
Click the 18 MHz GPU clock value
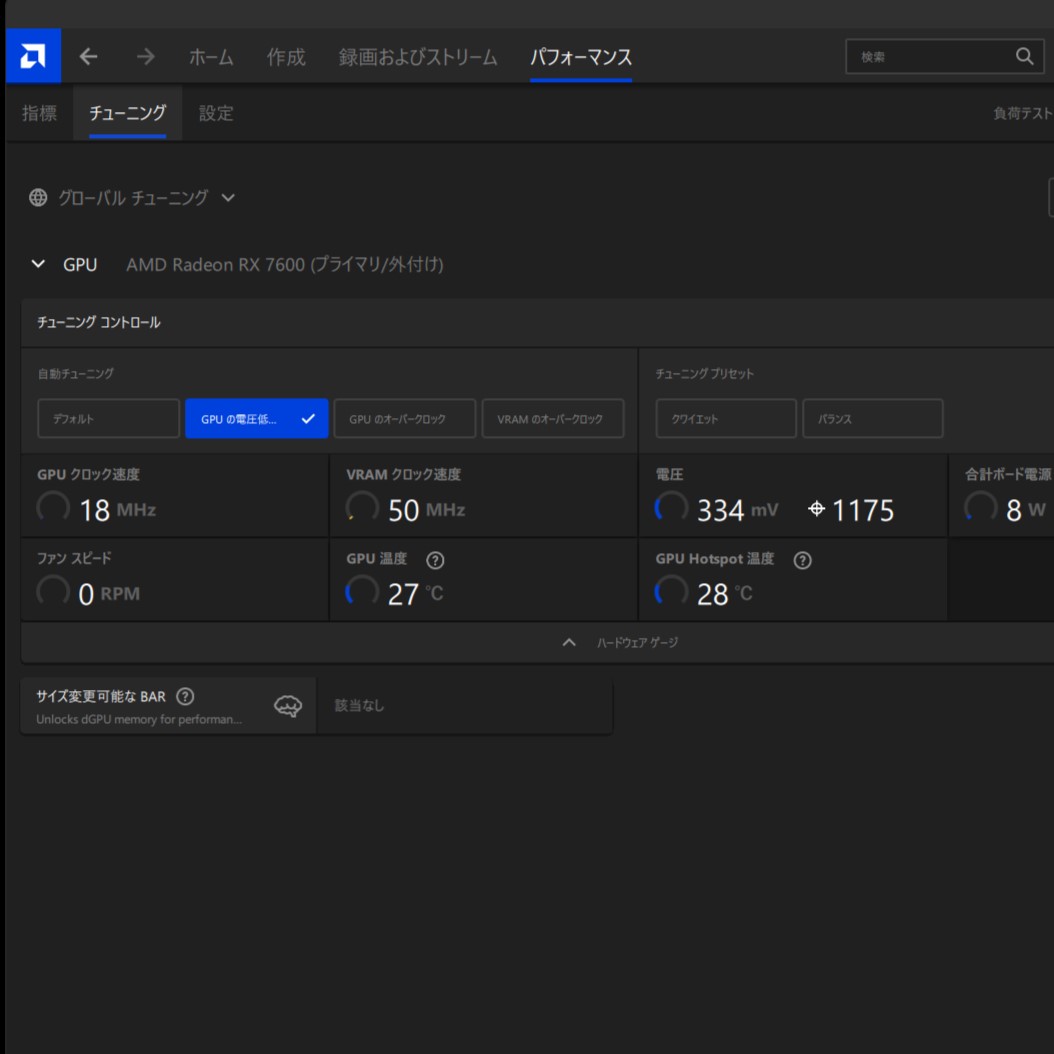pos(118,510)
